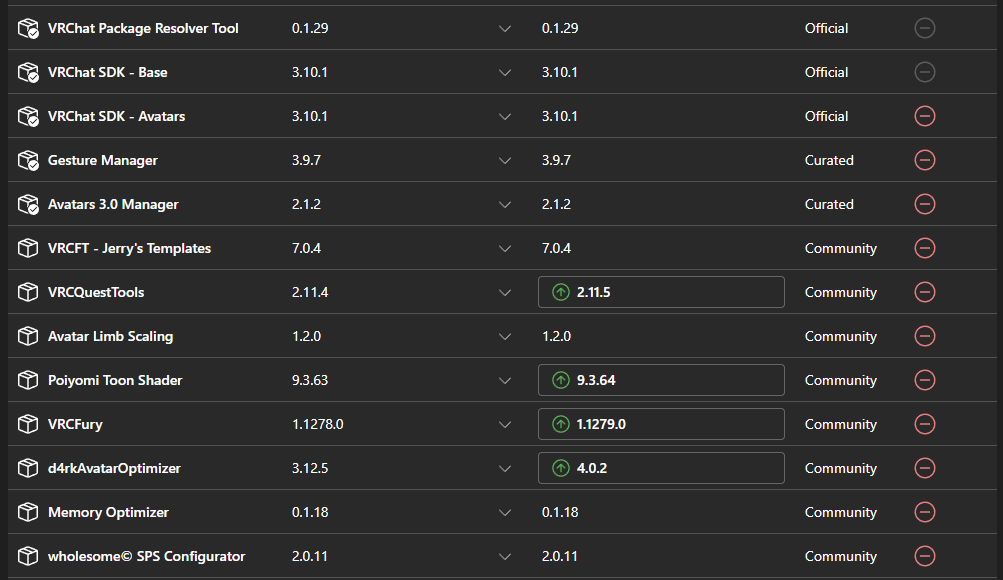The image size is (1003, 580).
Task: Click the VRCFT - Jerry's Templates package name
Action: pyautogui.click(x=129, y=248)
